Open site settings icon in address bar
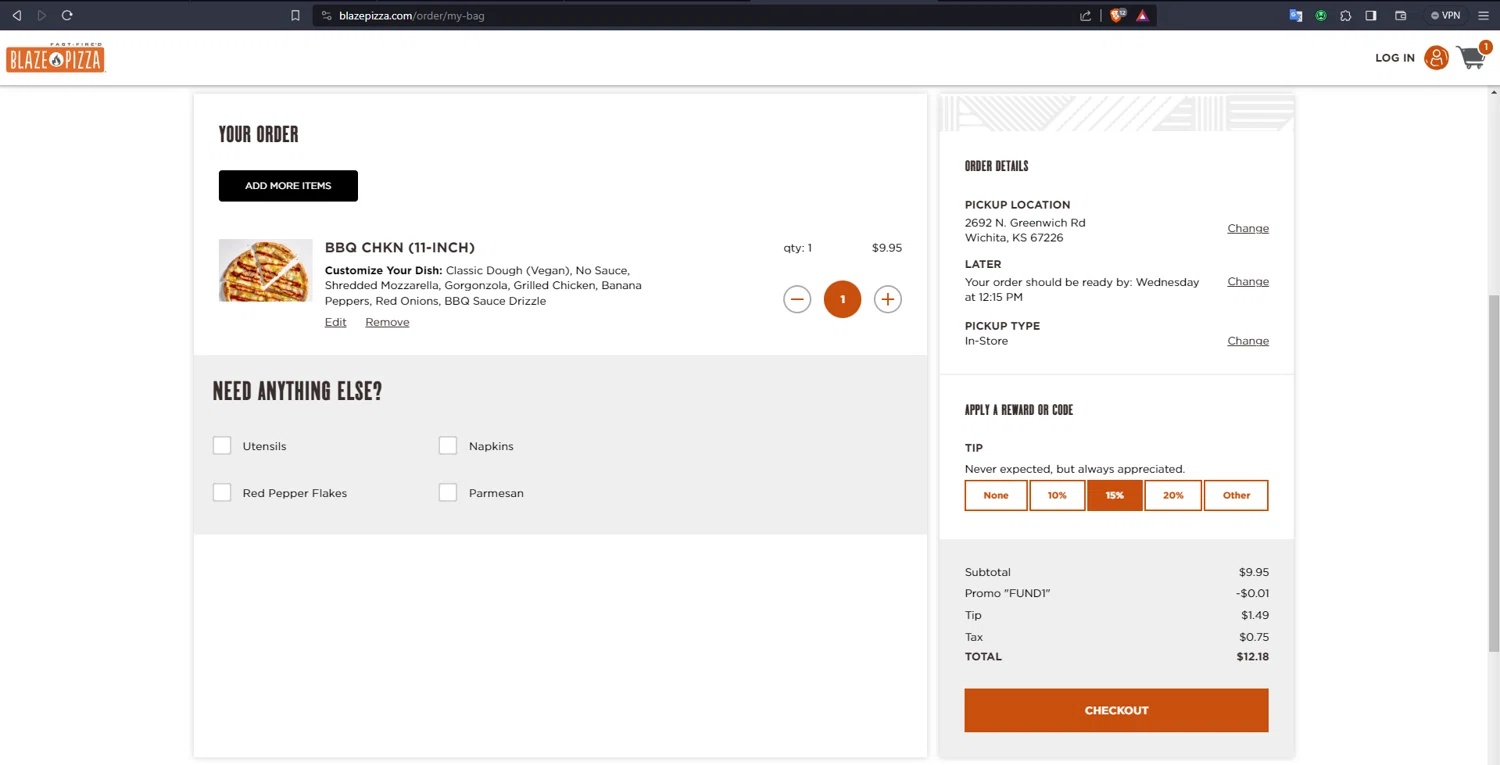The image size is (1500, 765). (x=326, y=15)
